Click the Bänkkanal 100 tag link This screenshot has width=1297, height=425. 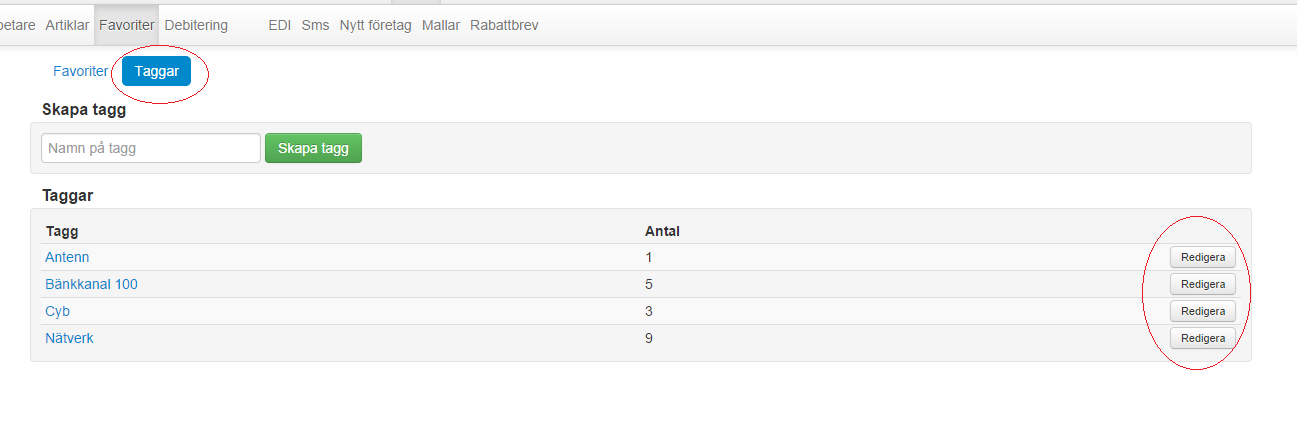[91, 284]
